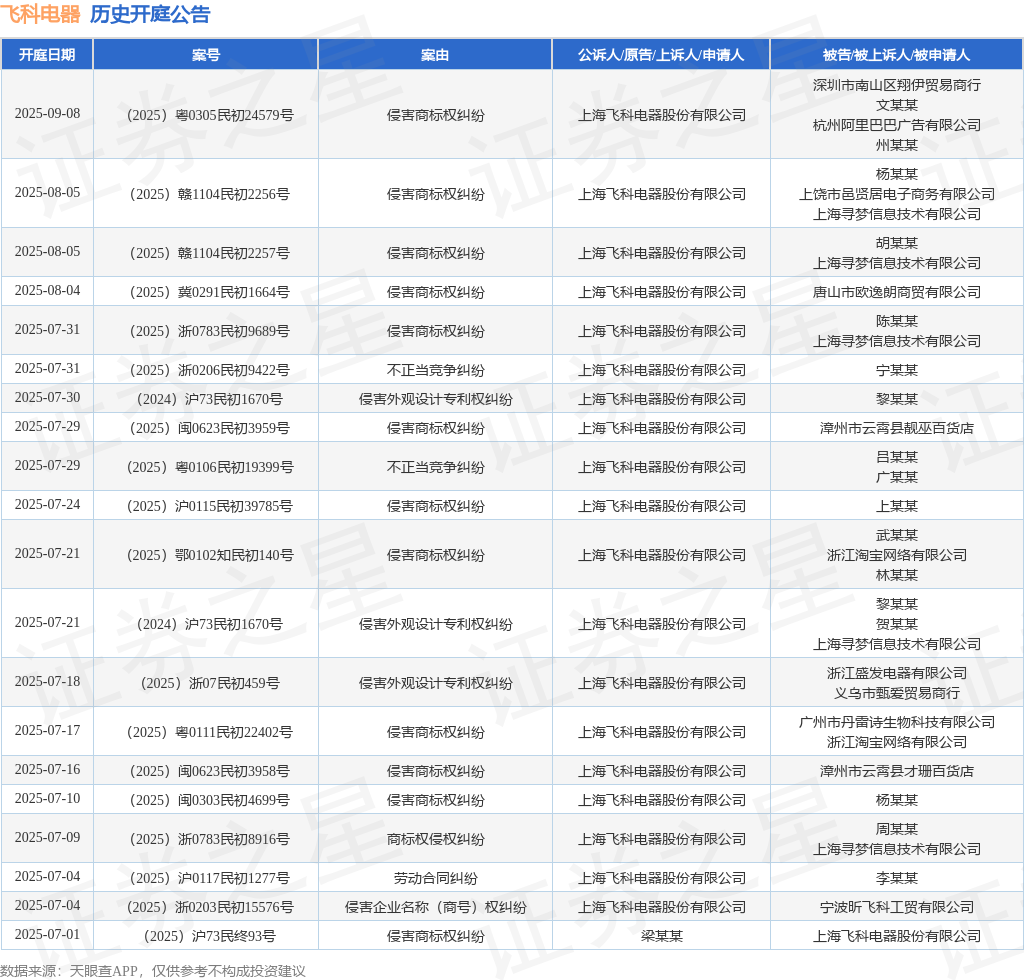The image size is (1024, 980).
Task: Click the date cell 2025-07-18
Action: 47,682
